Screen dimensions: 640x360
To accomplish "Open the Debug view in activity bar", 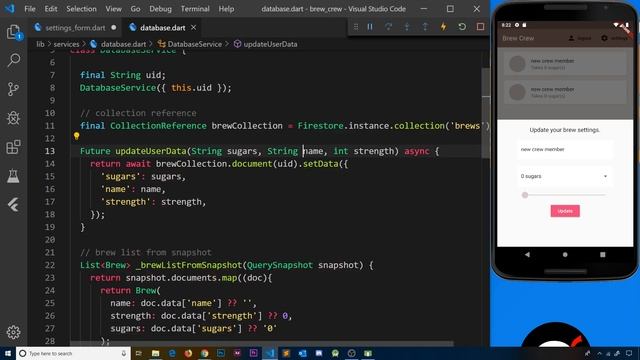I will [13, 118].
